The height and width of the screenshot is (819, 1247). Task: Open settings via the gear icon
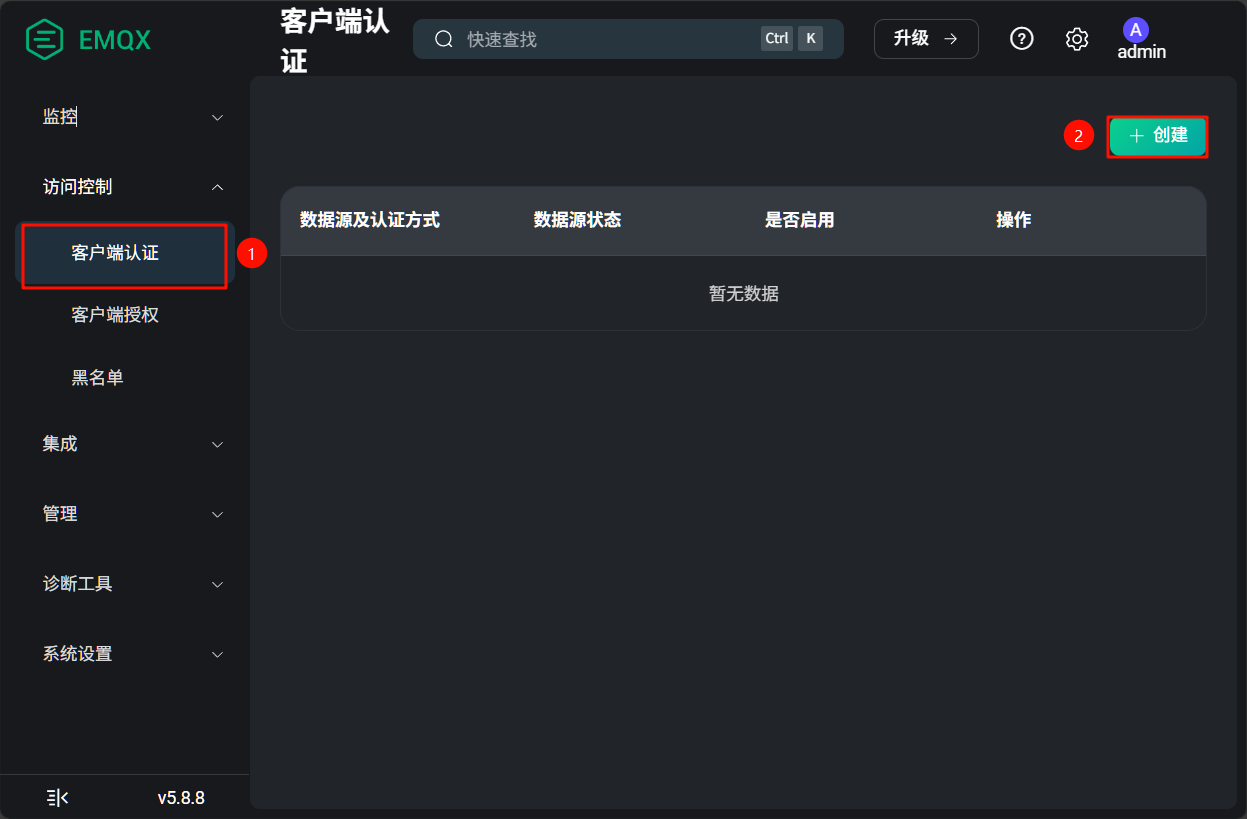click(1076, 39)
